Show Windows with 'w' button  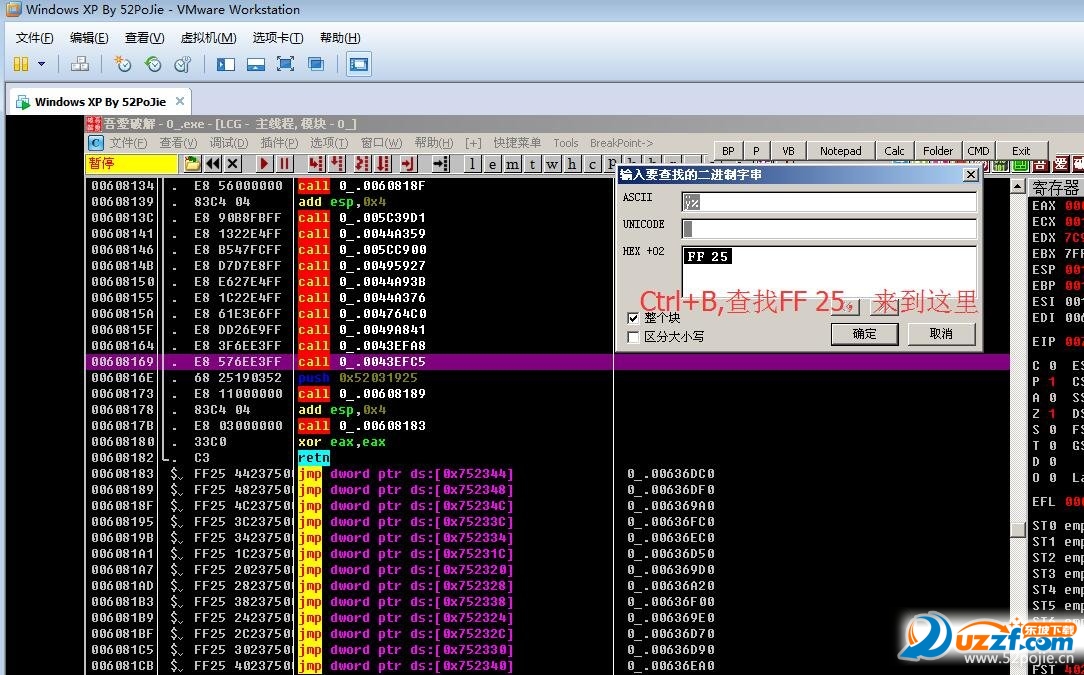[x=552, y=165]
